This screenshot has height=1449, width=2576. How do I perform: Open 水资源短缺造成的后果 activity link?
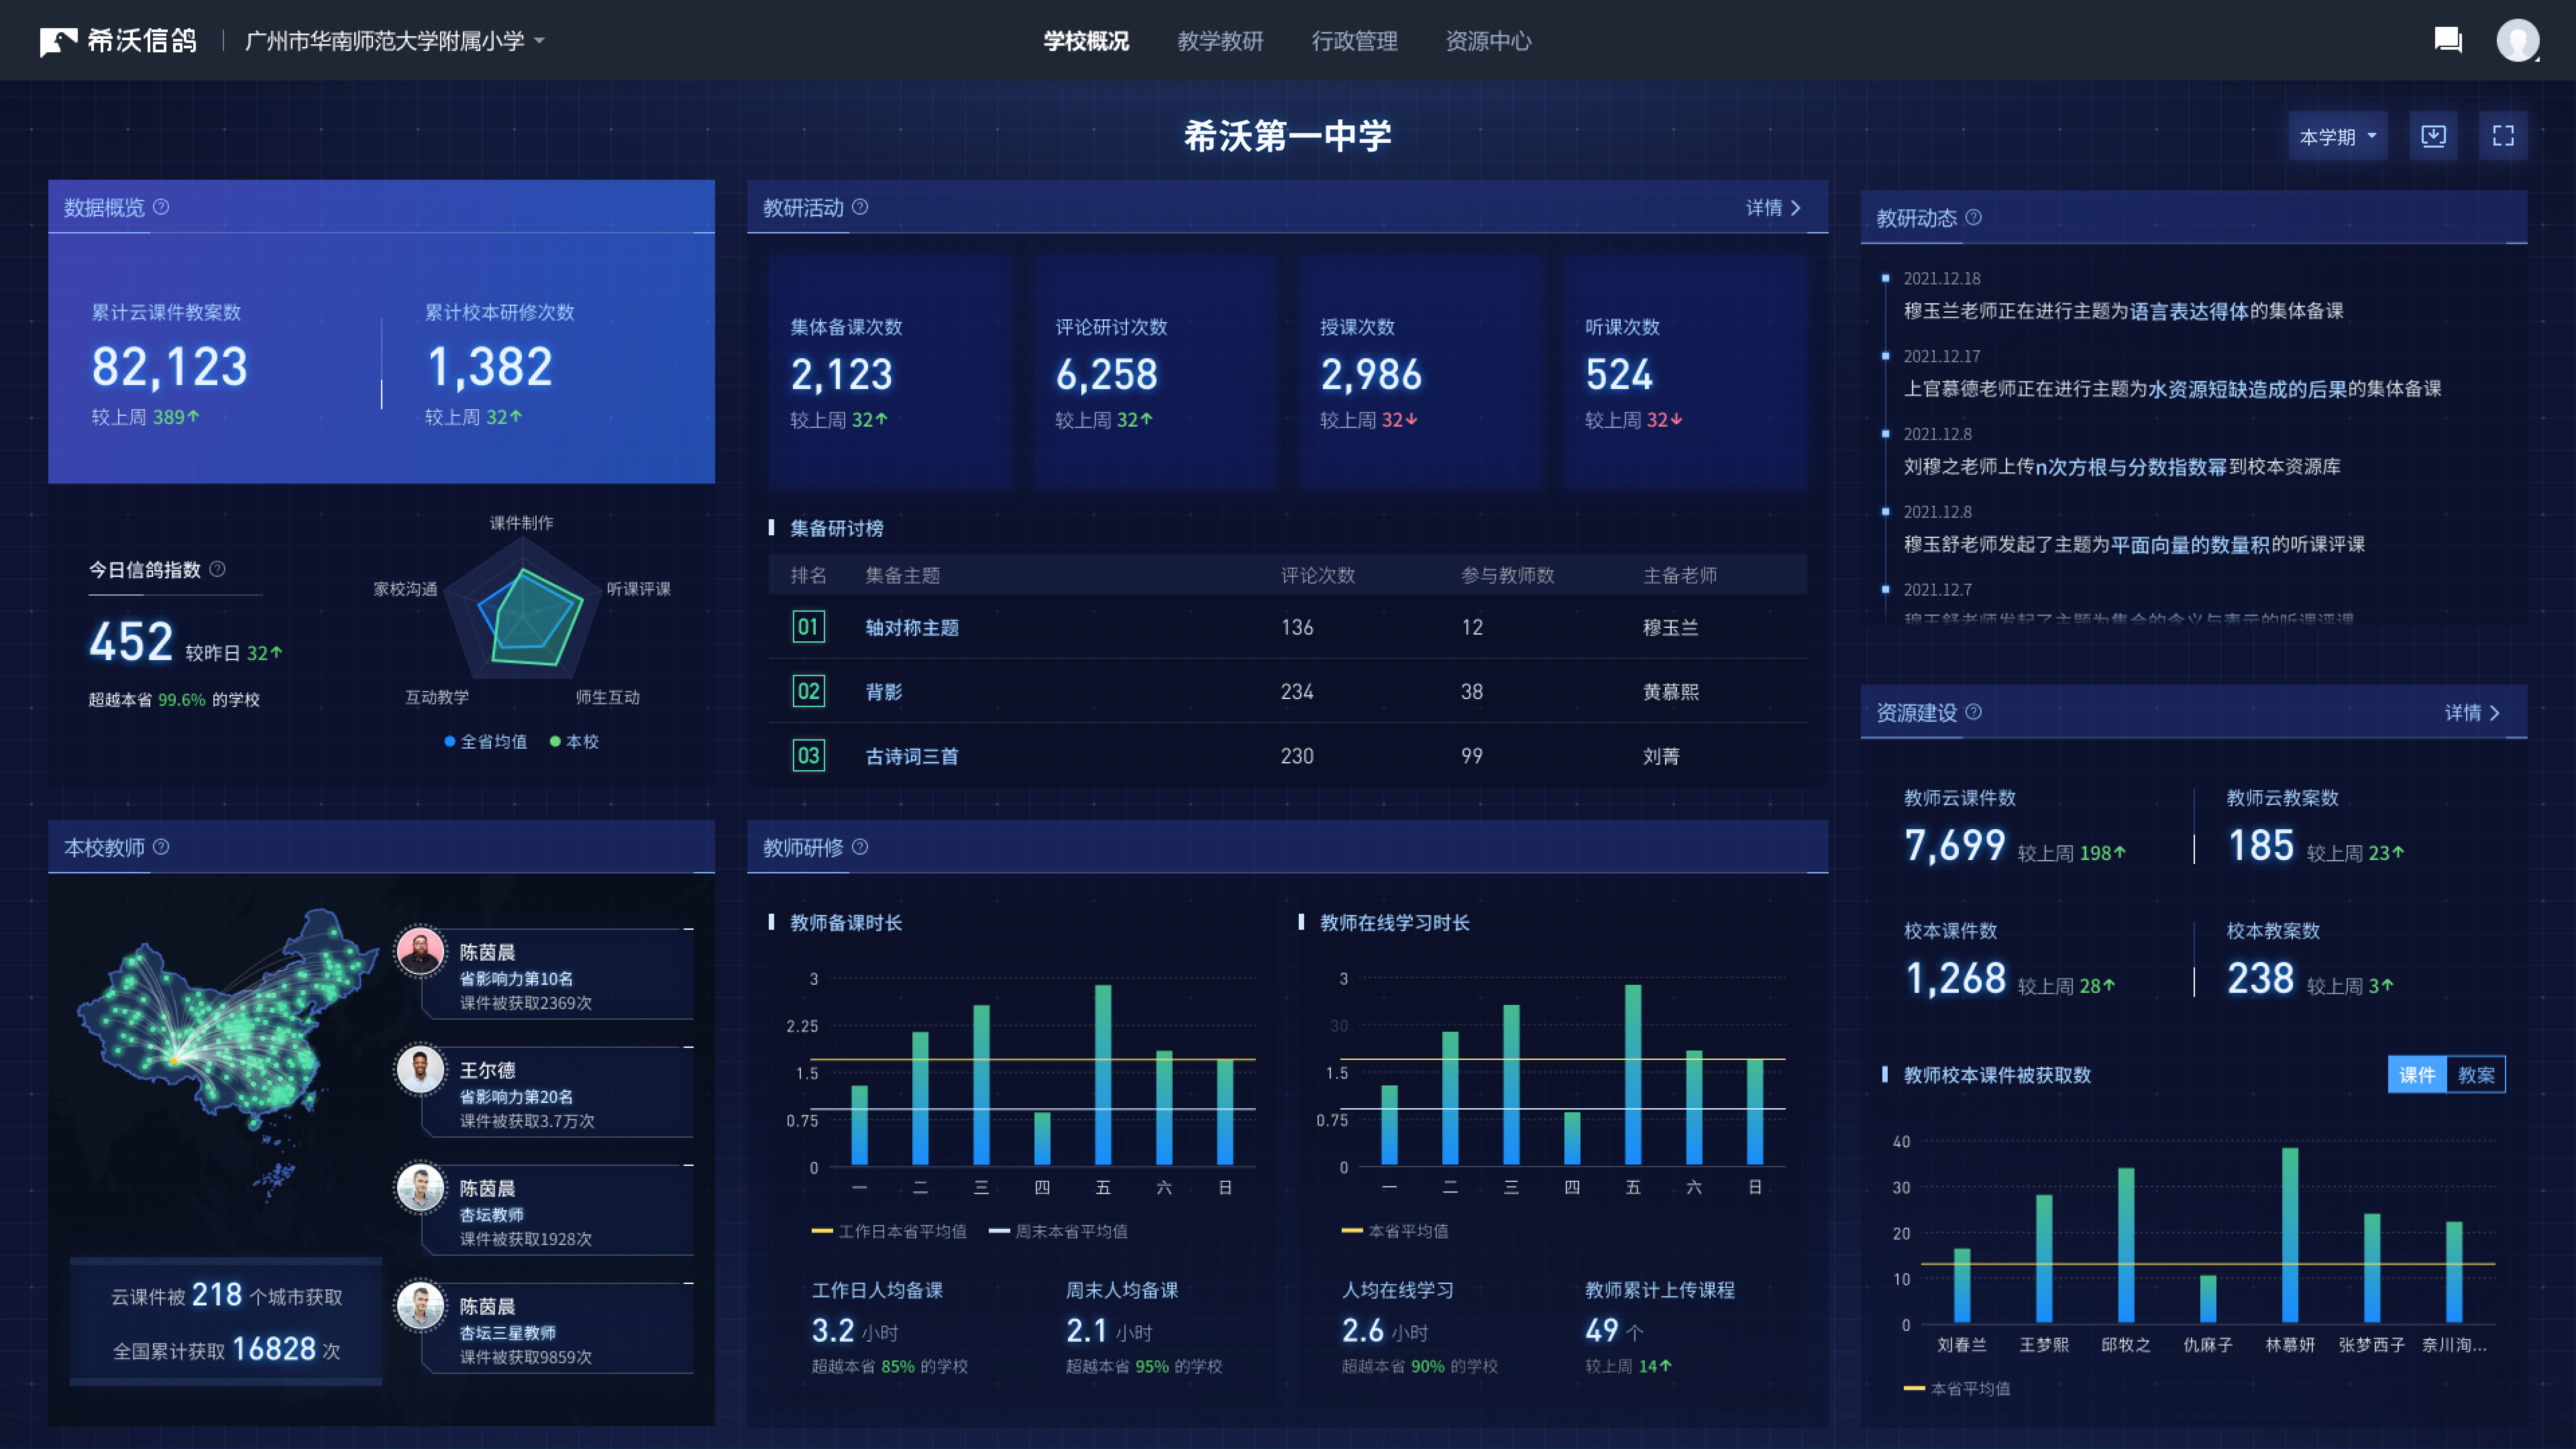[2248, 389]
